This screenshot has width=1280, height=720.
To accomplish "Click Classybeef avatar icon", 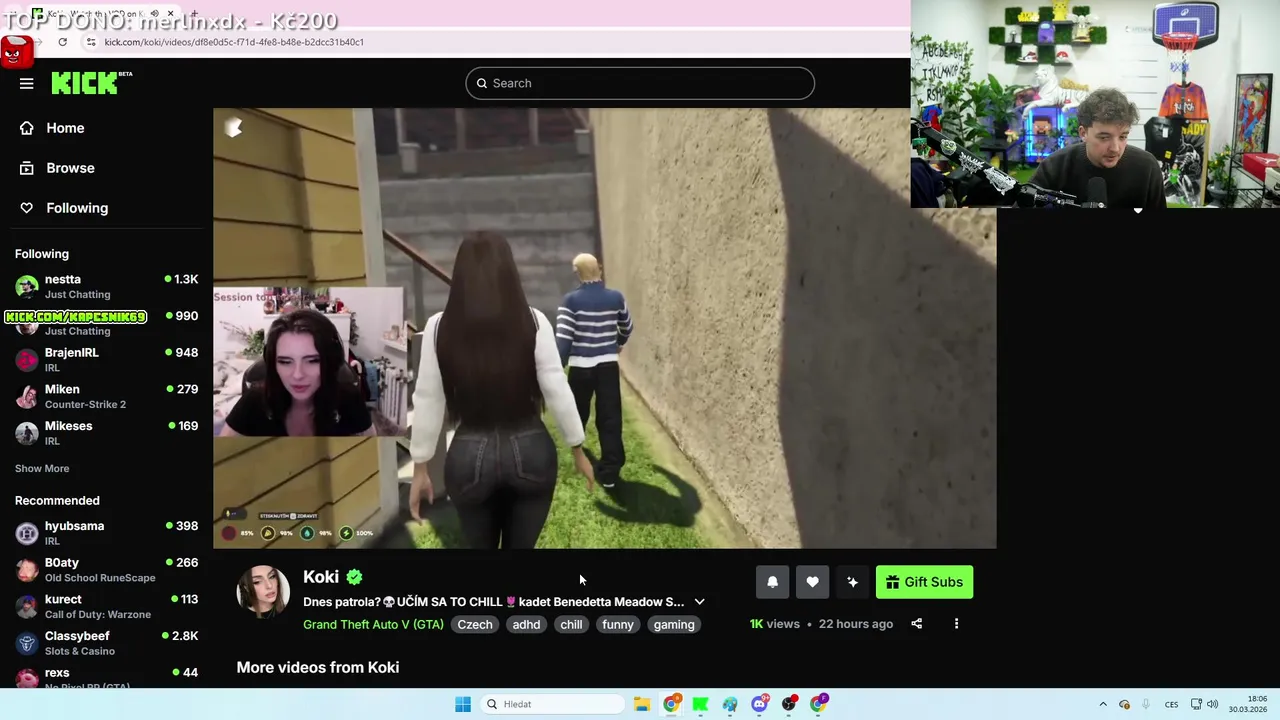I will (x=27, y=643).
